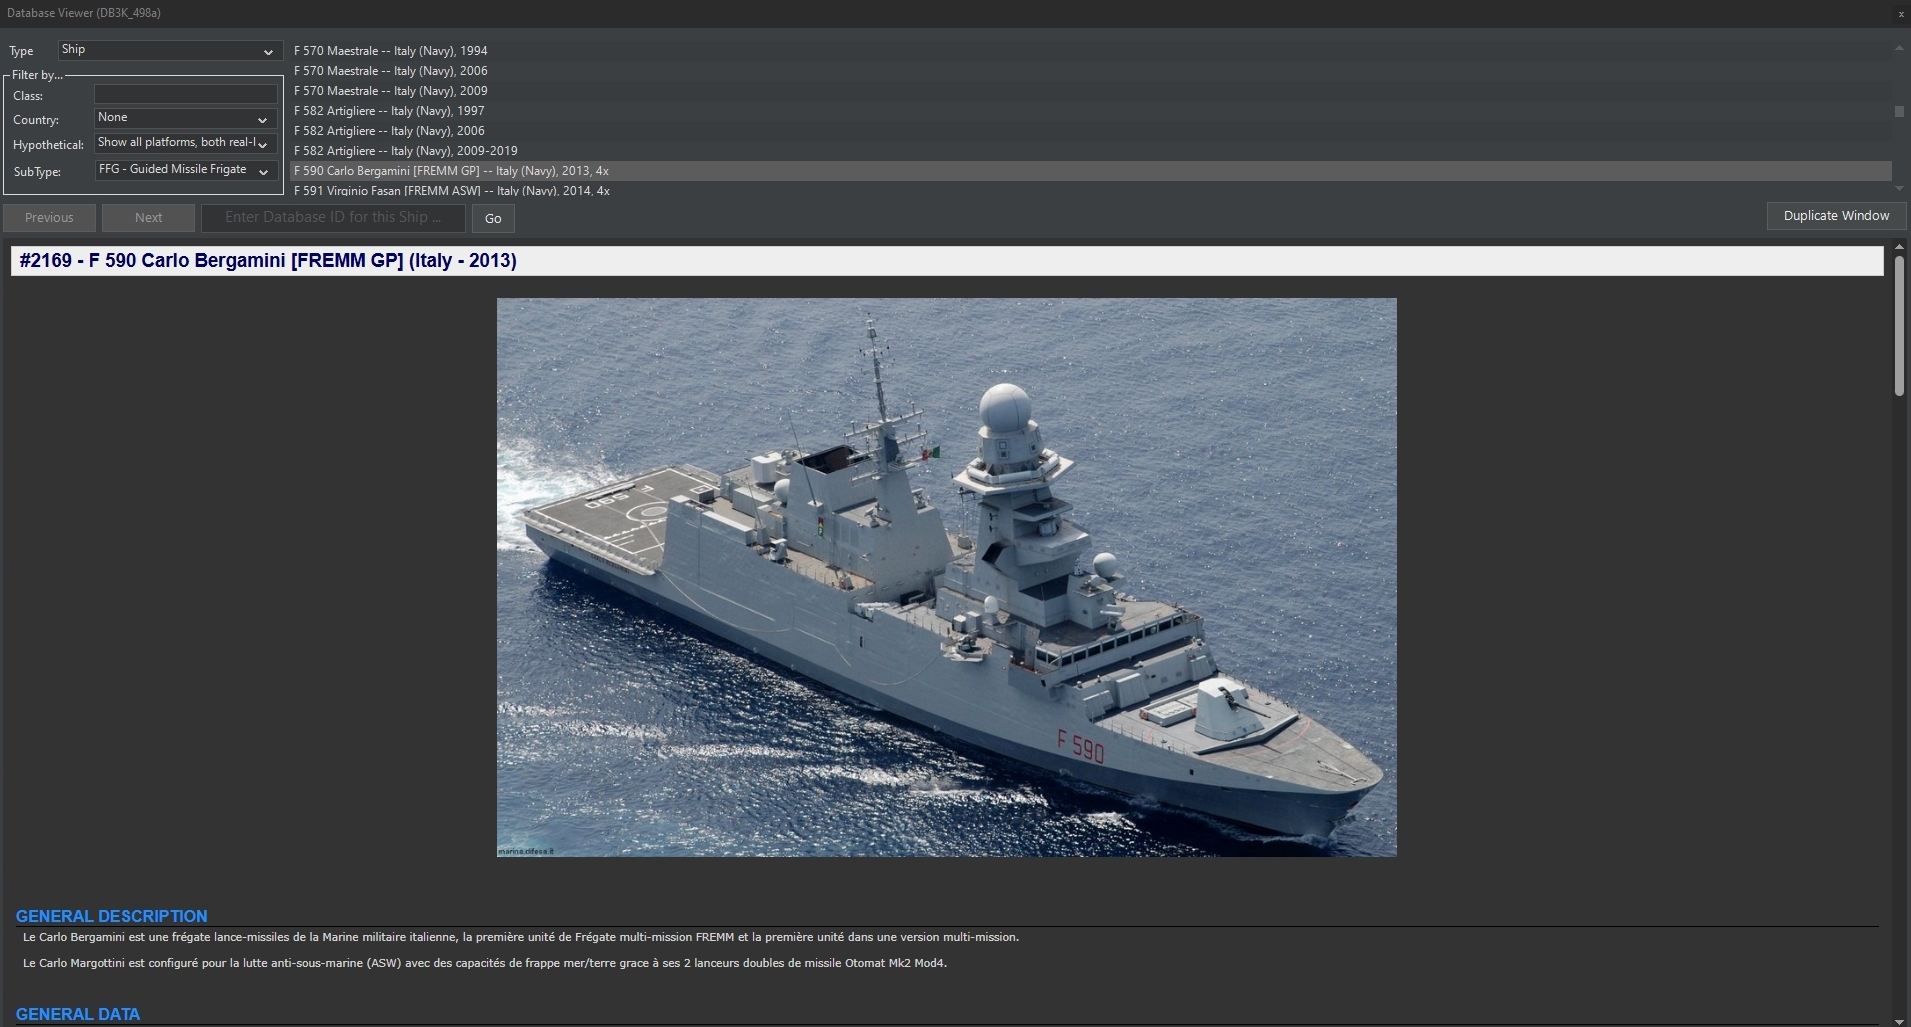
Task: Click the Duplicate Window button
Action: [x=1836, y=216]
